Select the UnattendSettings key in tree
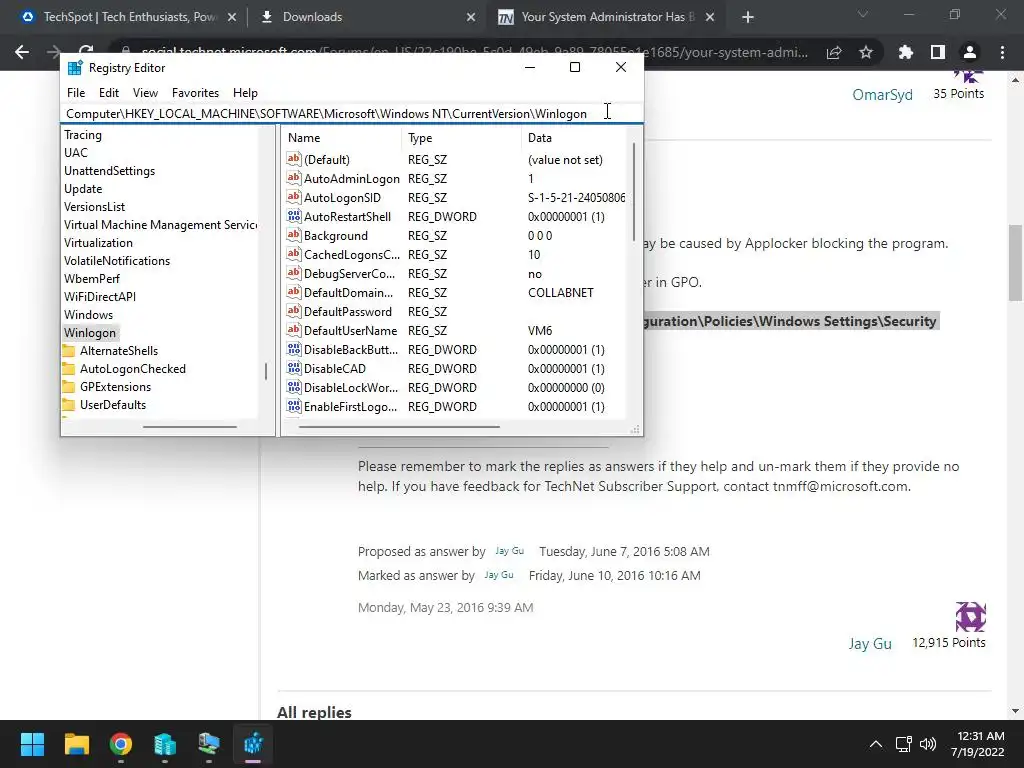This screenshot has width=1024, height=768. [110, 170]
